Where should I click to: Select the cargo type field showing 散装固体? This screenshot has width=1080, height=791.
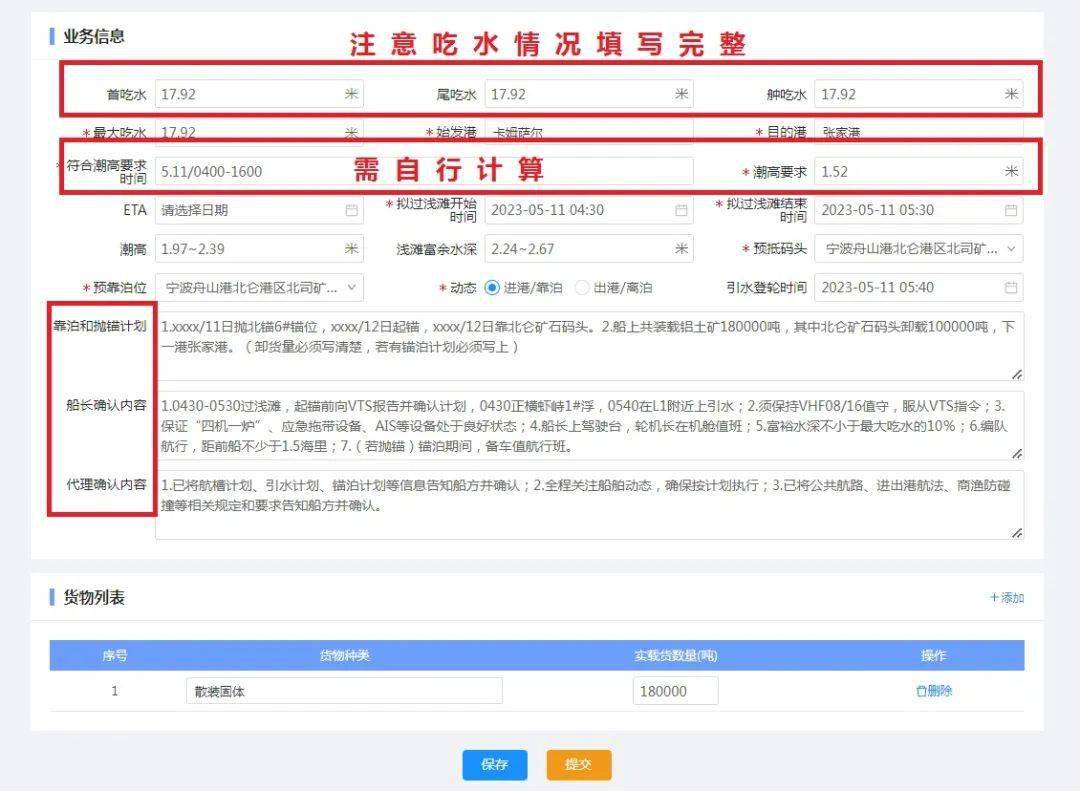click(345, 690)
